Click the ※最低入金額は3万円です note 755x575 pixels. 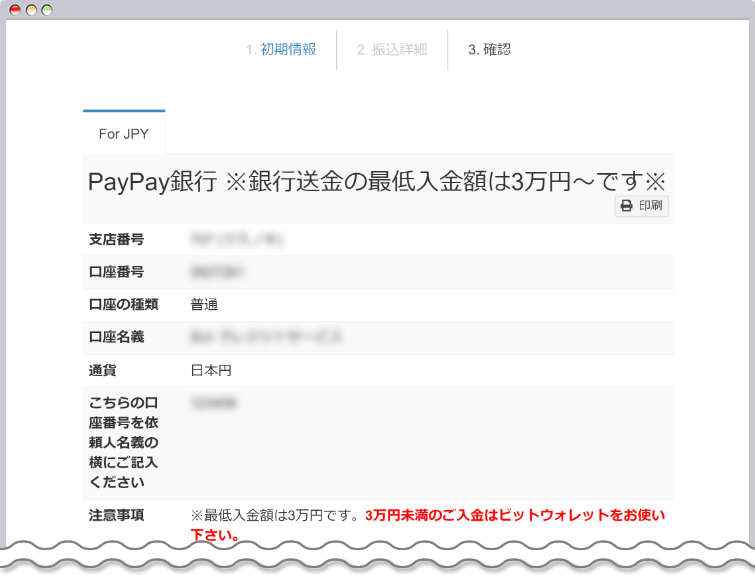point(274,515)
